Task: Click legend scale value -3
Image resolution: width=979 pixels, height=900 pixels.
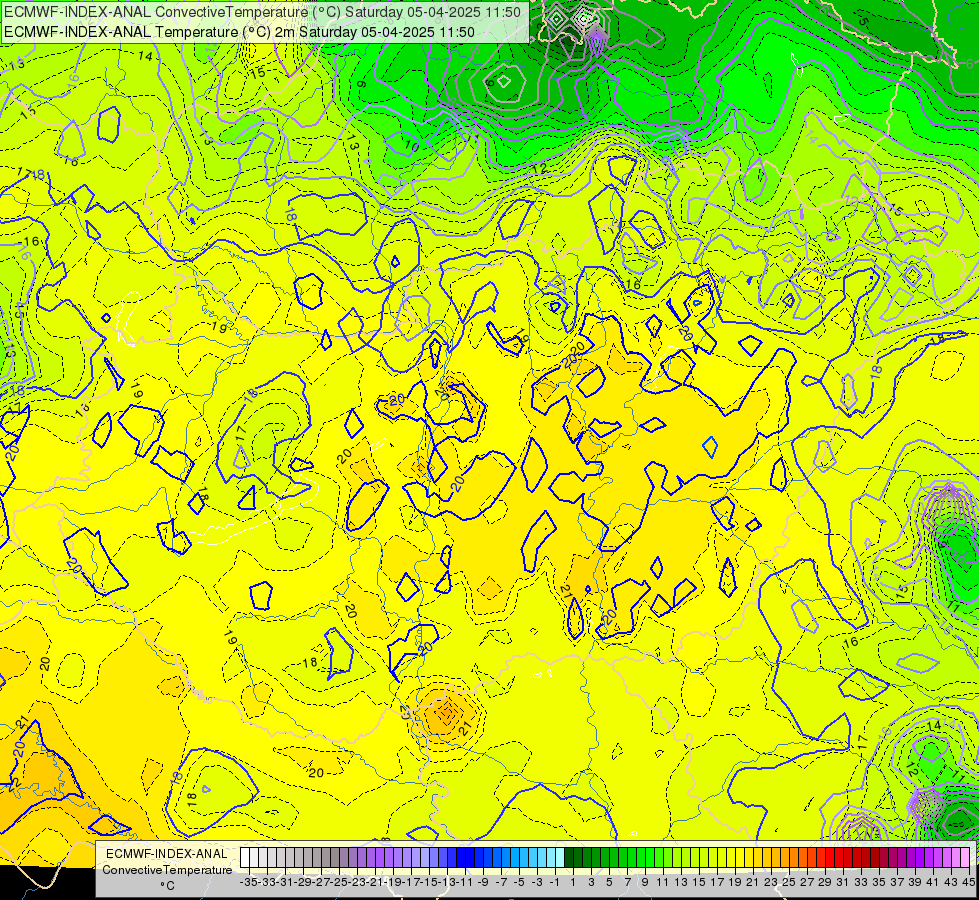Action: tap(538, 882)
